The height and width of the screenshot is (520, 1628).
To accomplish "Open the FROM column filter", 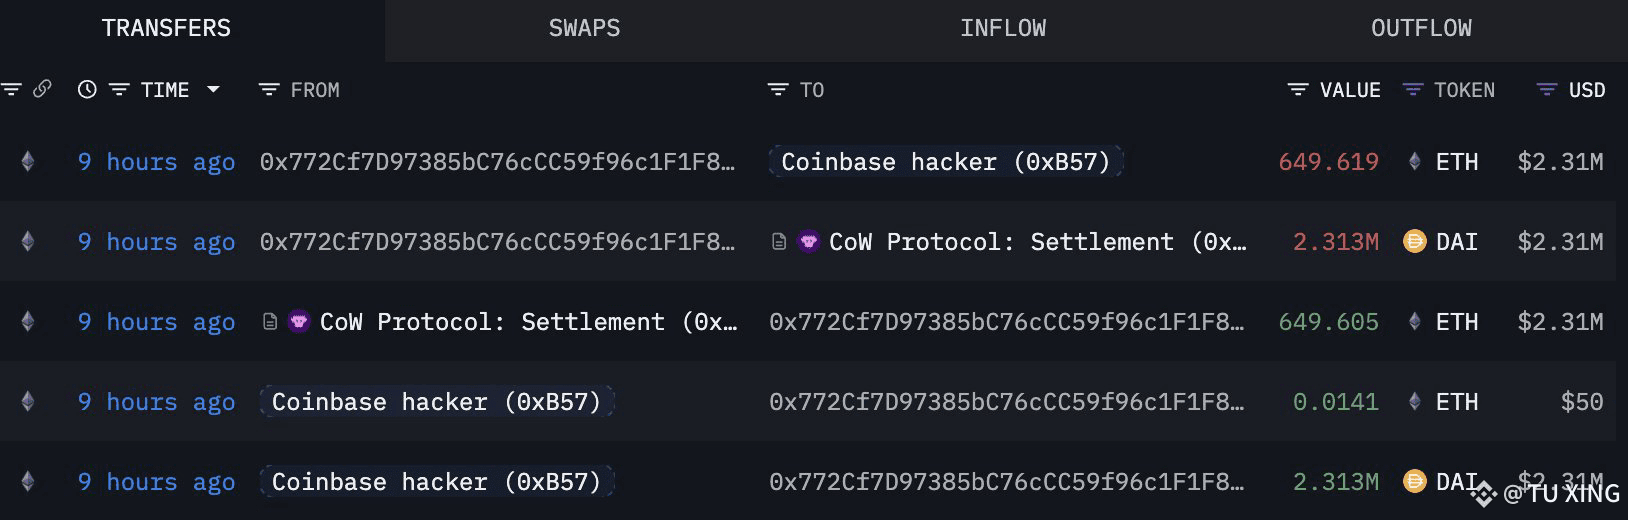I will pos(268,90).
